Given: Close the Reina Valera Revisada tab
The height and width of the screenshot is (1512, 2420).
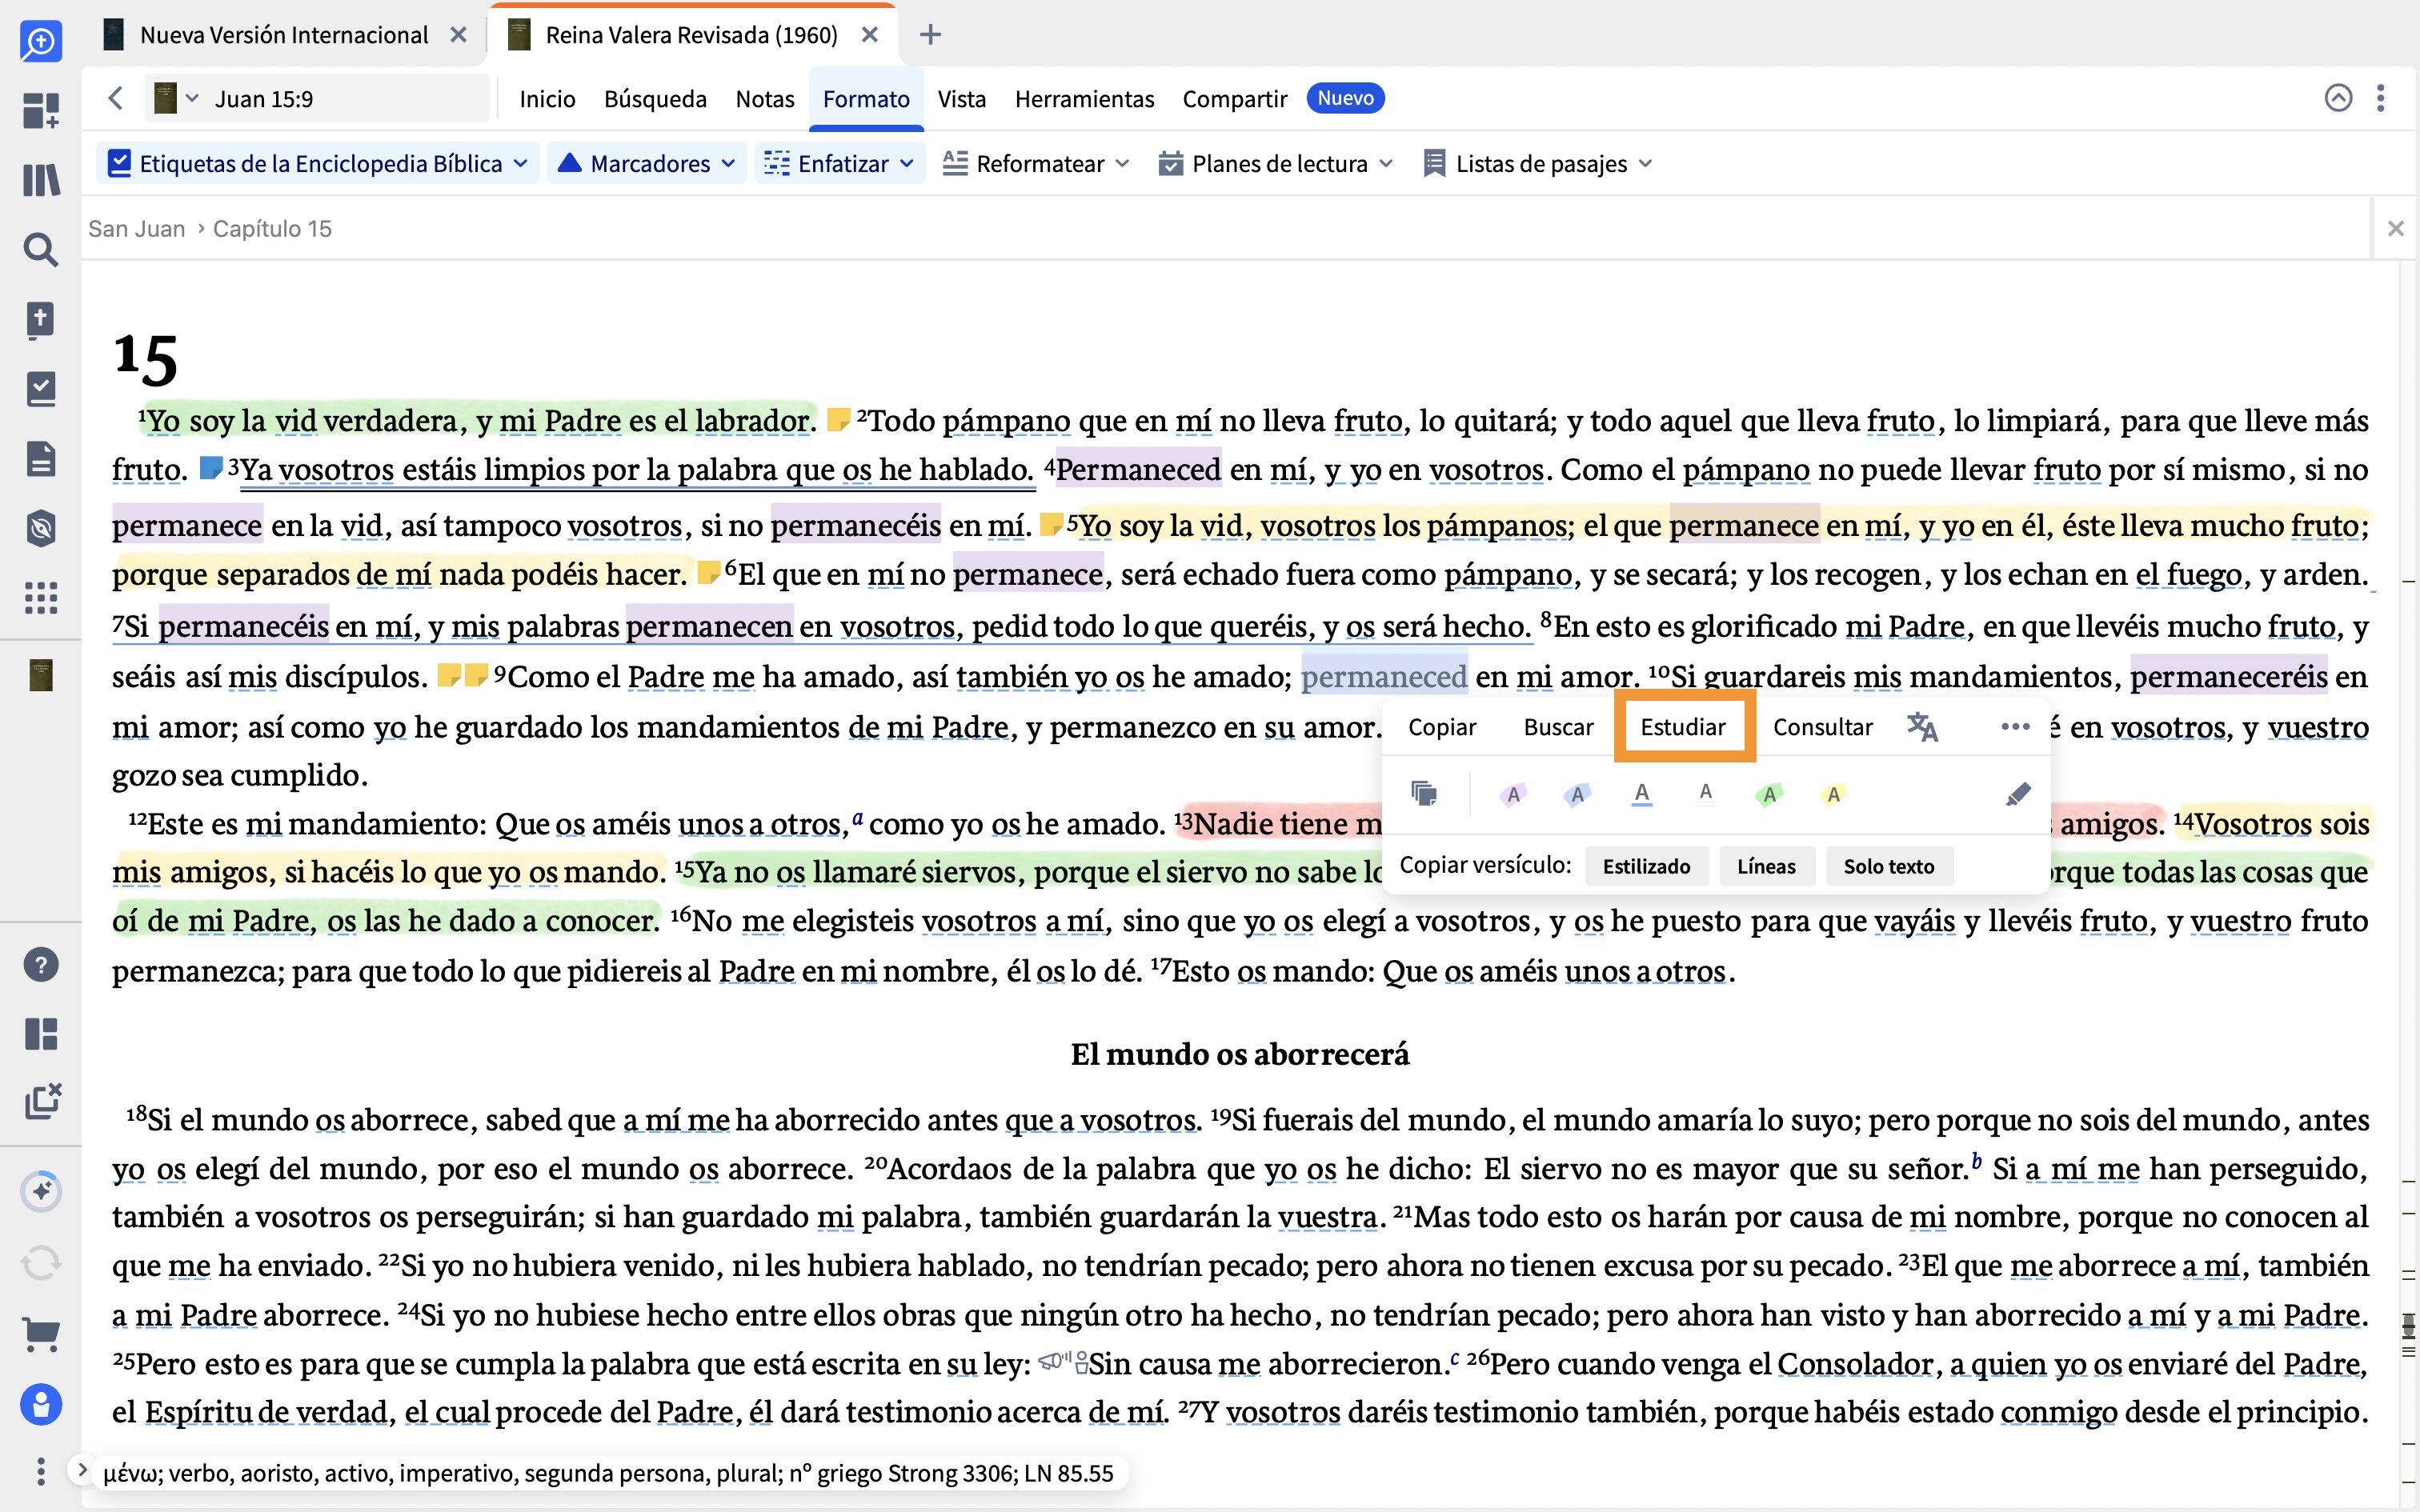Looking at the screenshot, I should 870,35.
